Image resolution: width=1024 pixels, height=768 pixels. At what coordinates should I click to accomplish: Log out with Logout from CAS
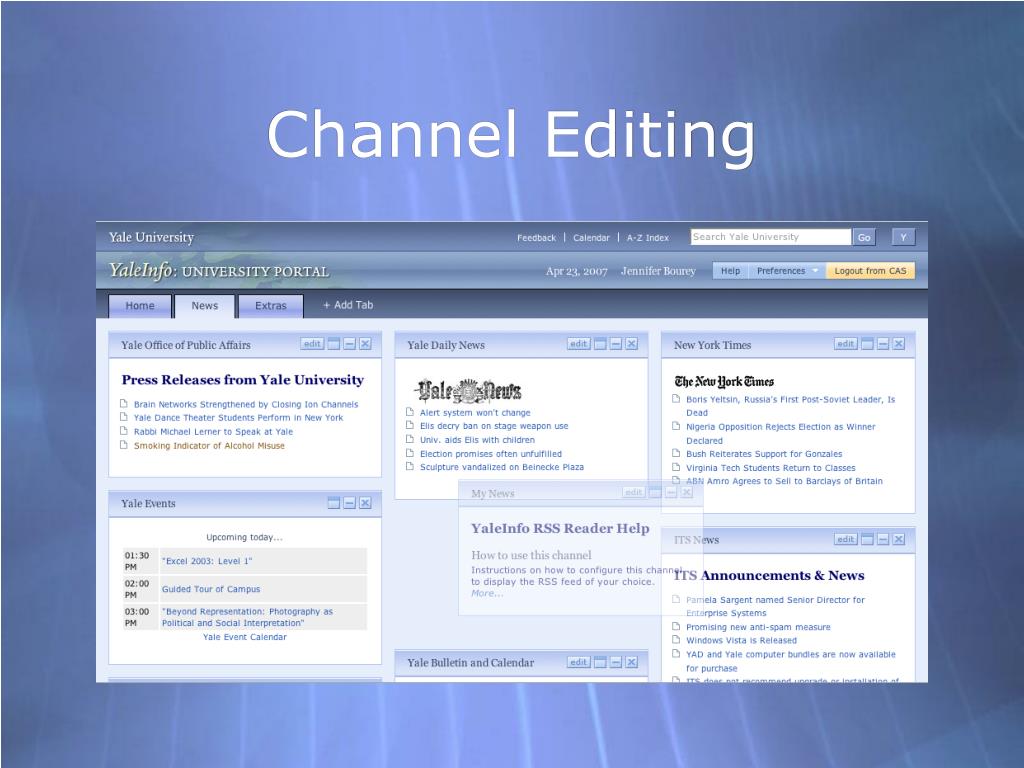pyautogui.click(x=871, y=271)
